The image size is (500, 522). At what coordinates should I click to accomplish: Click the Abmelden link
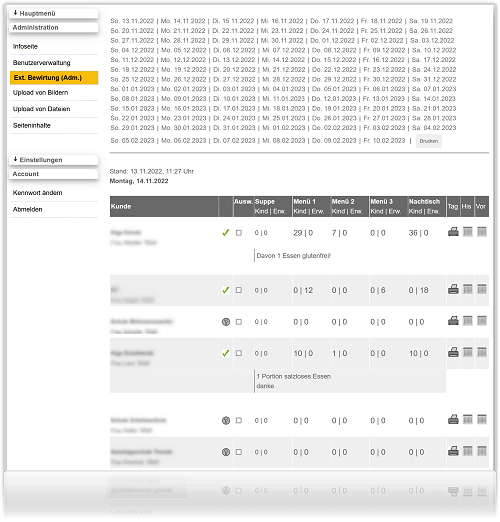pos(27,209)
